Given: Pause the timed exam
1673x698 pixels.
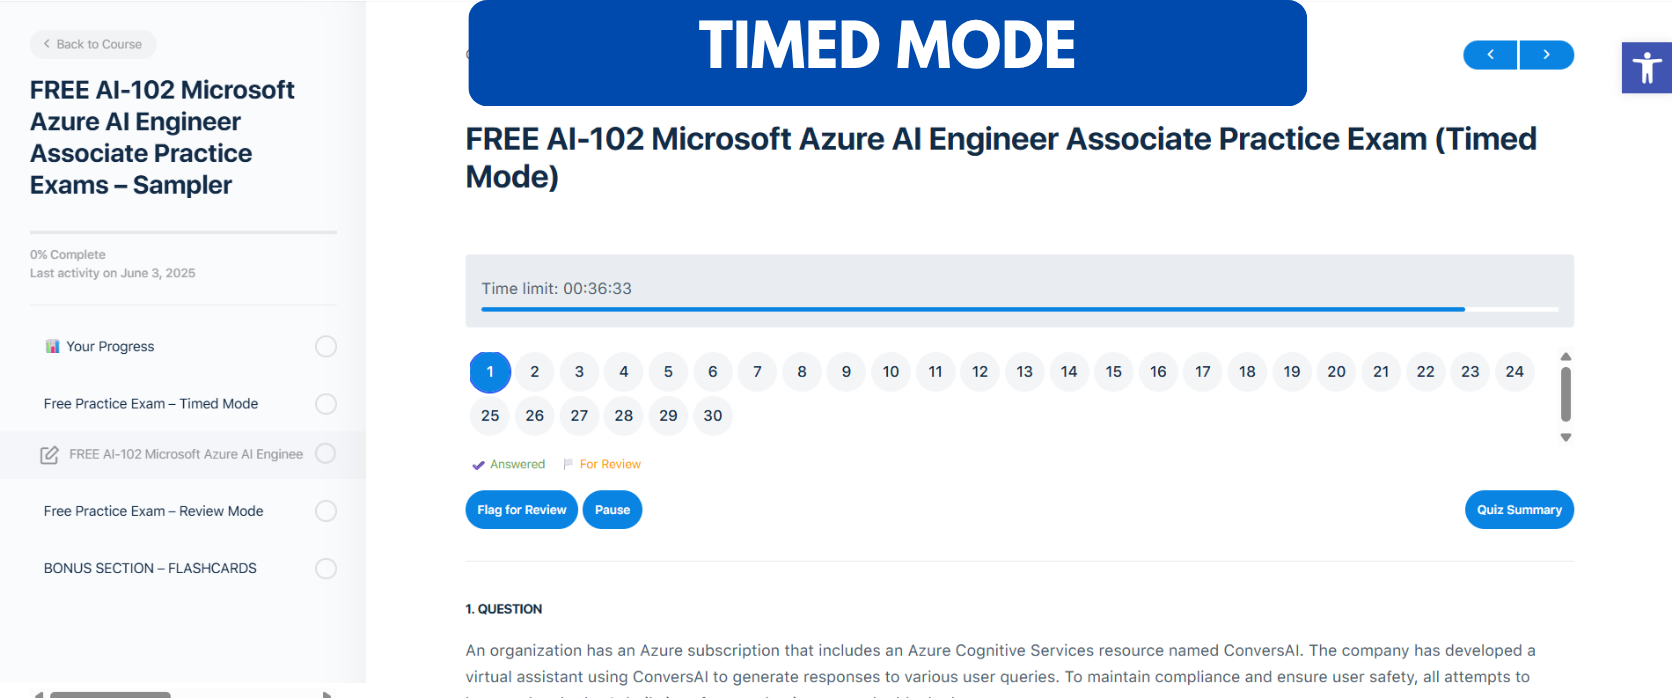Looking at the screenshot, I should click(x=612, y=509).
